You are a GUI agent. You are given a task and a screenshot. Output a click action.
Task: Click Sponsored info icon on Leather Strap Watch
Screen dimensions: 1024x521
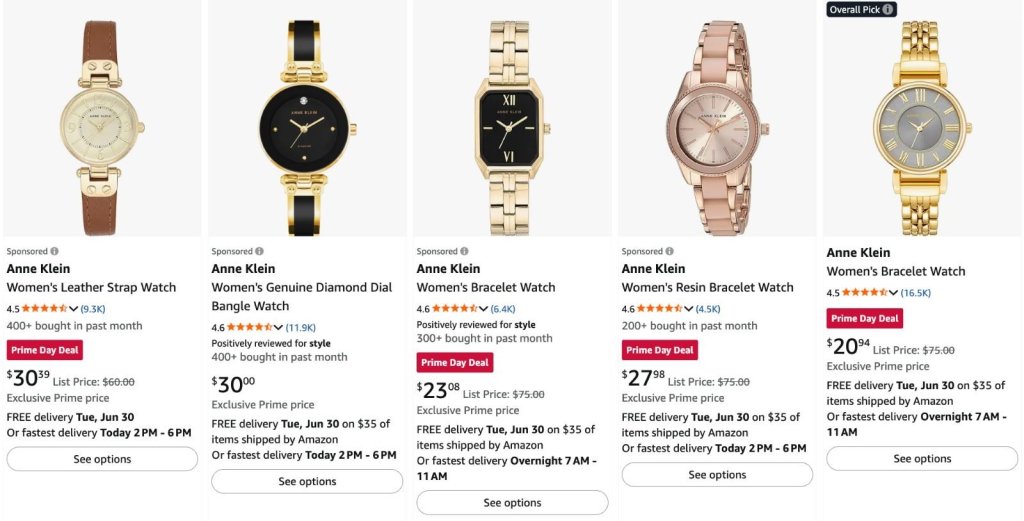click(55, 251)
